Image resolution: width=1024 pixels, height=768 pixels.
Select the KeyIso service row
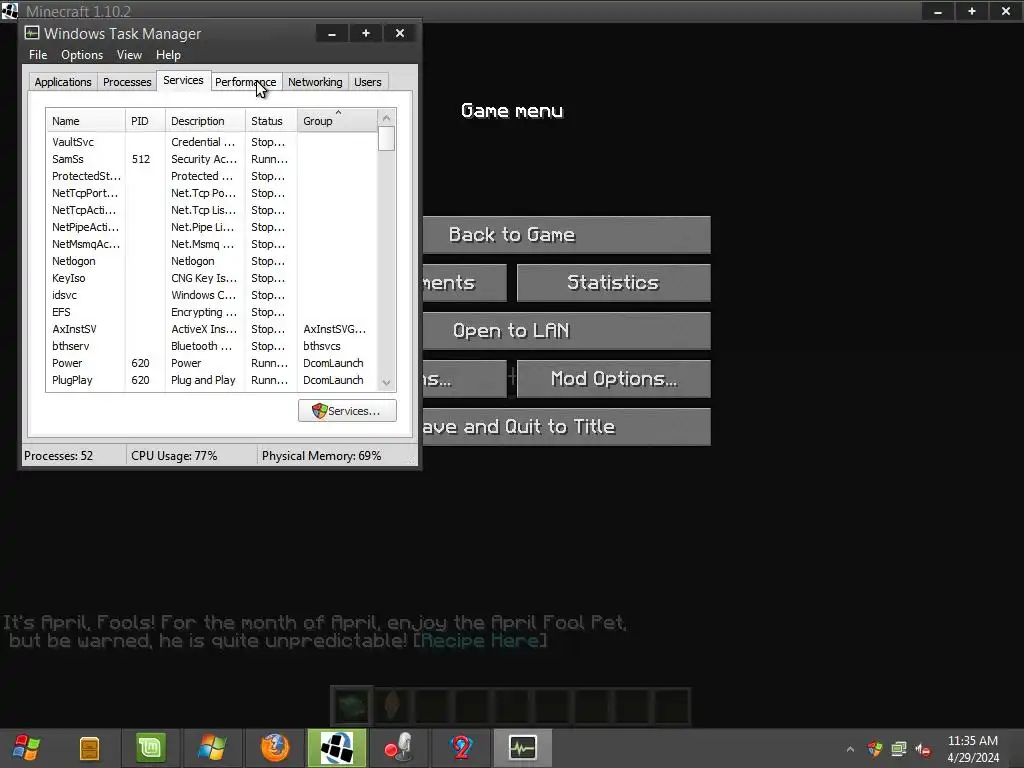coord(212,278)
